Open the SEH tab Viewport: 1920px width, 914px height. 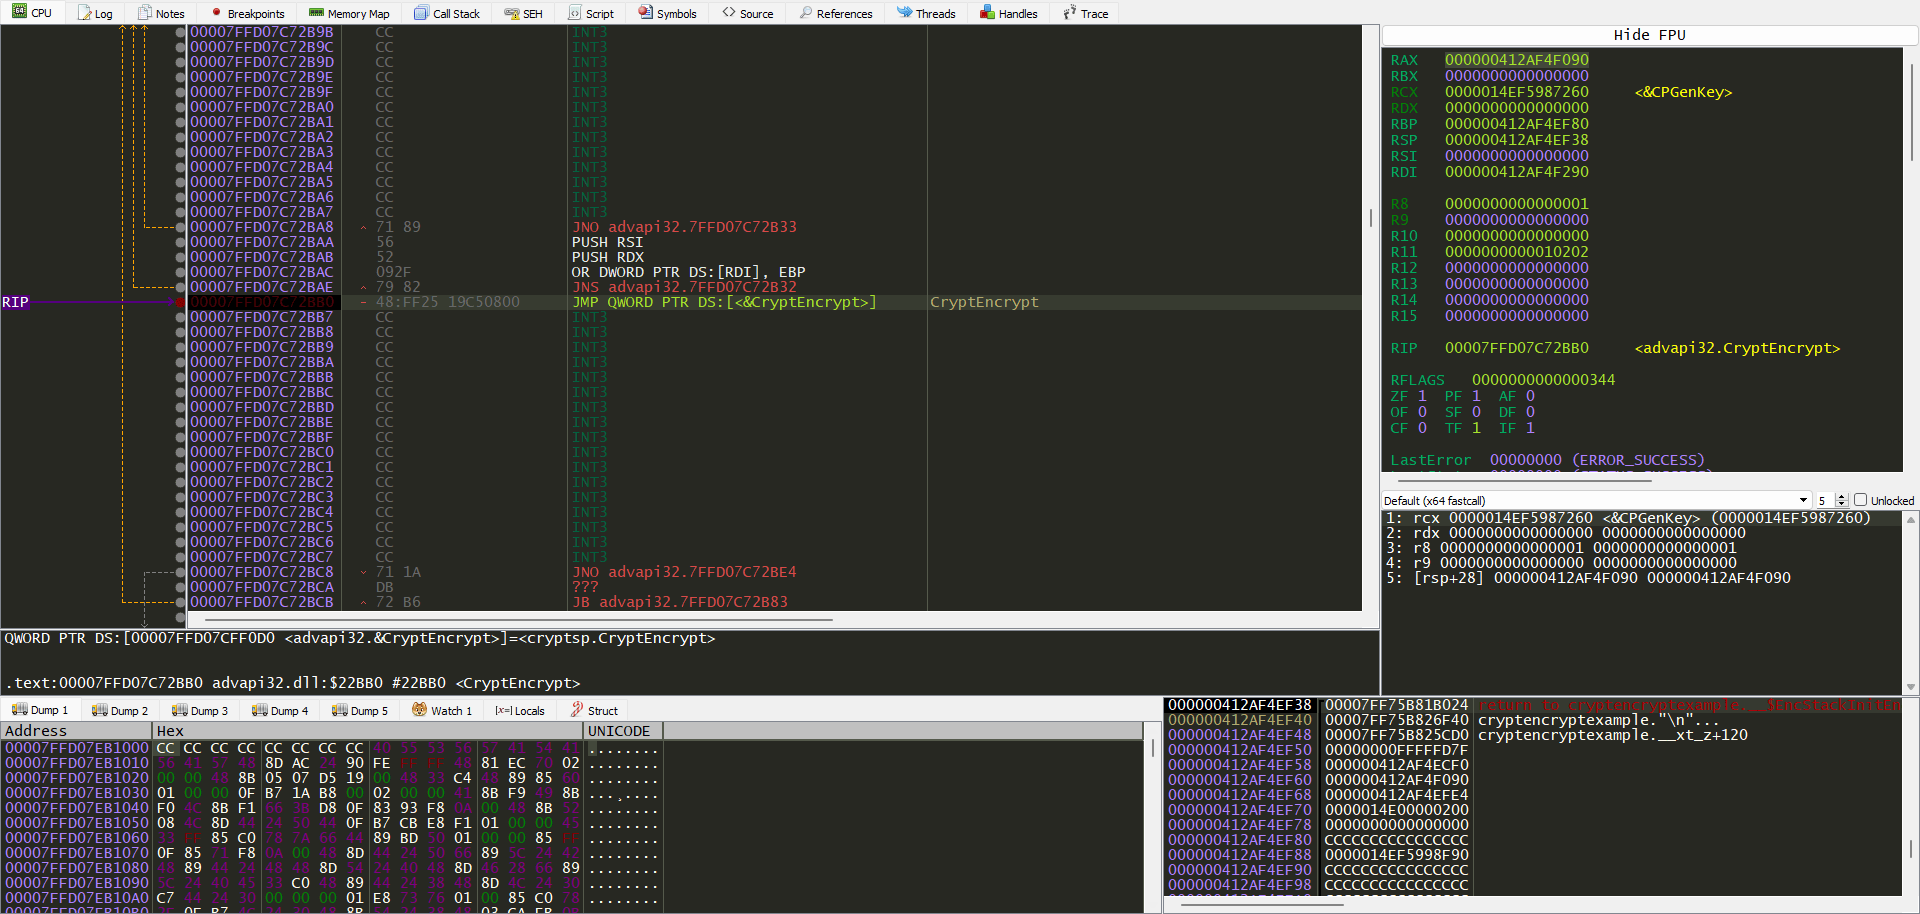524,13
